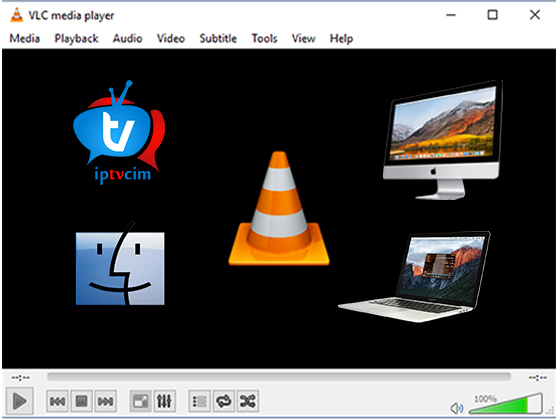Viewport: 560px width, 419px height.
Task: Open the View menu
Action: [303, 38]
